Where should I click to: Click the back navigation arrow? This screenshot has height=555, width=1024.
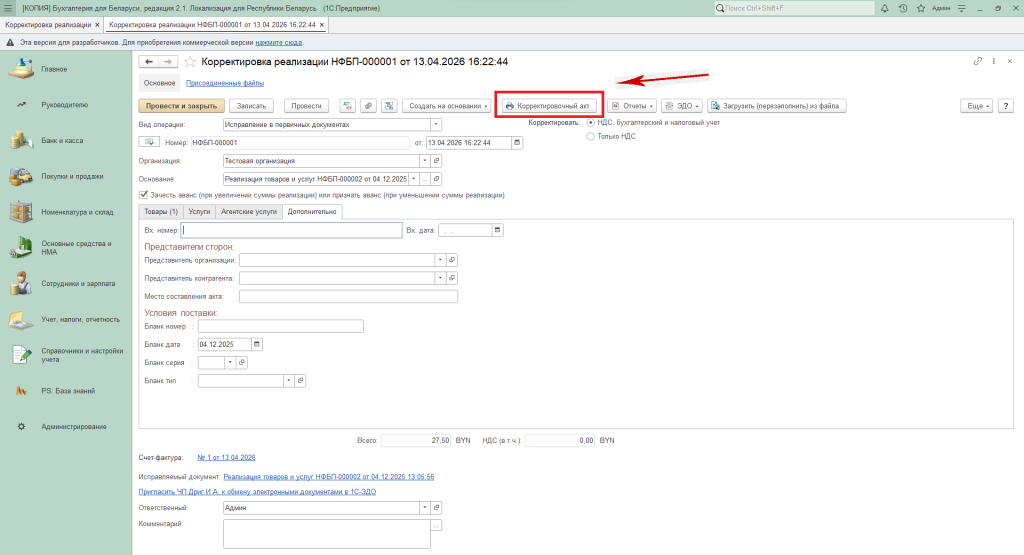coord(150,62)
